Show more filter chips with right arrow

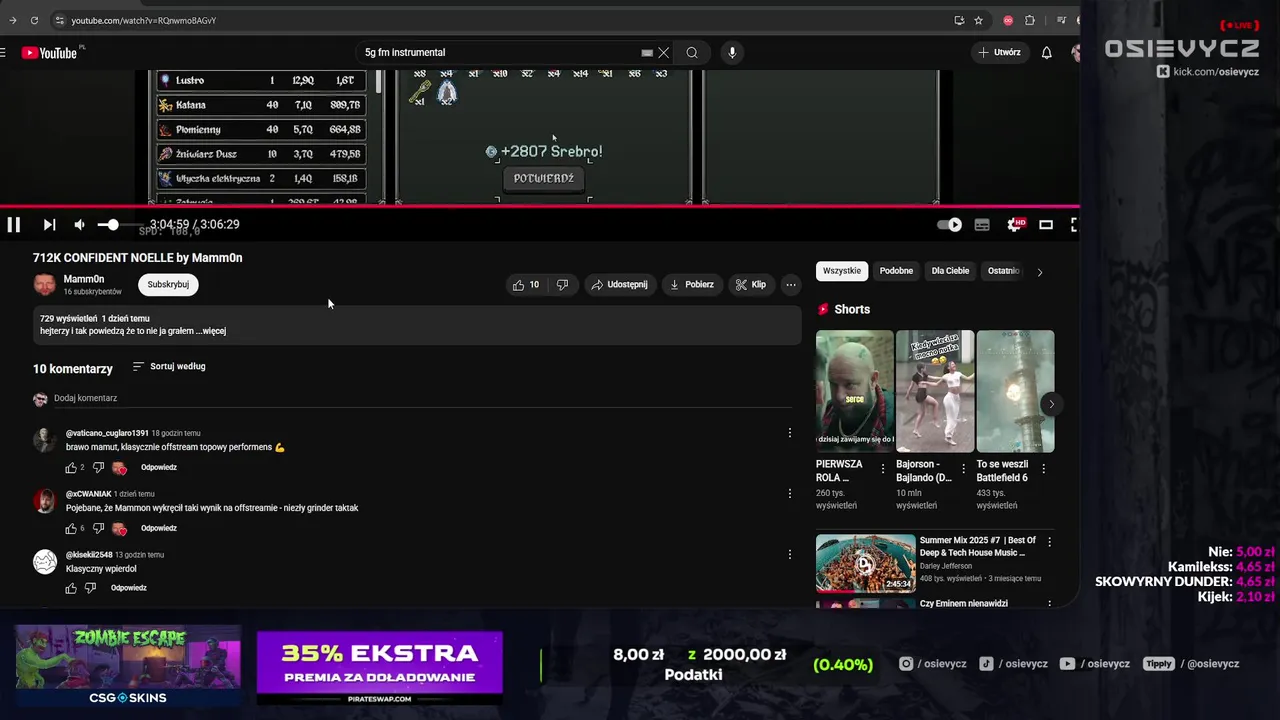pos(1040,272)
